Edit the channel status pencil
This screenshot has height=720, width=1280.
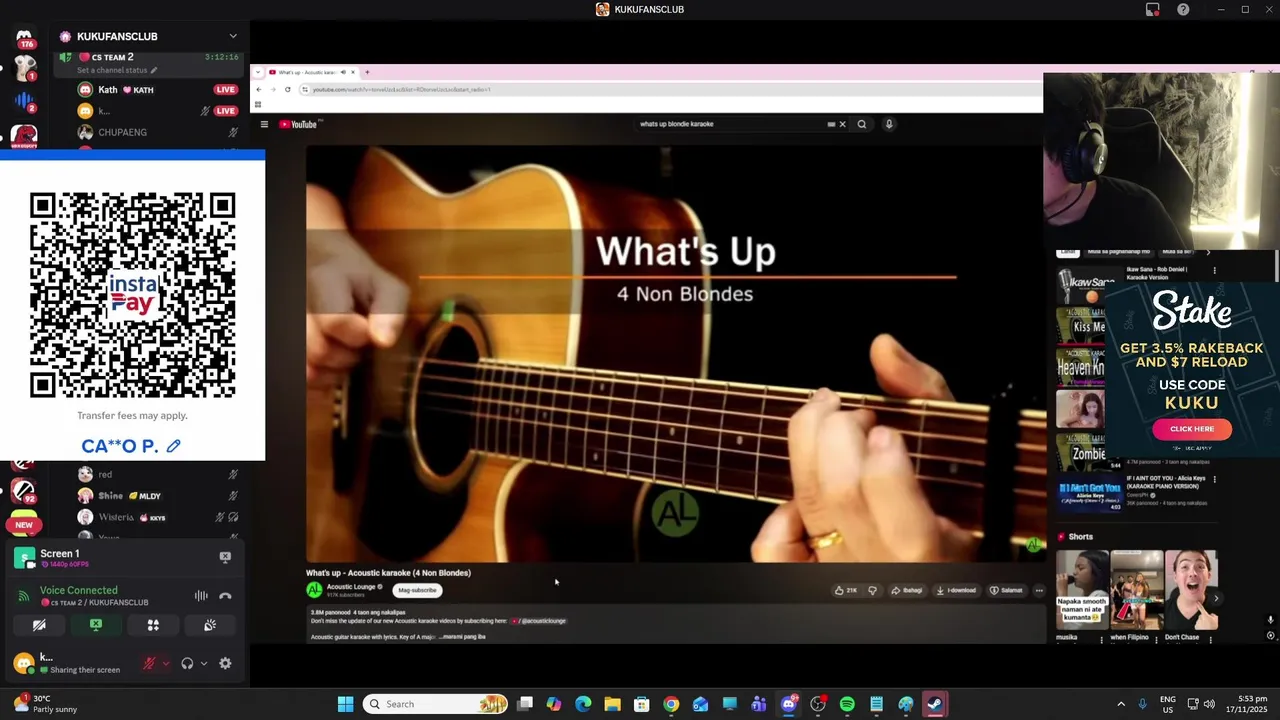click(x=154, y=71)
